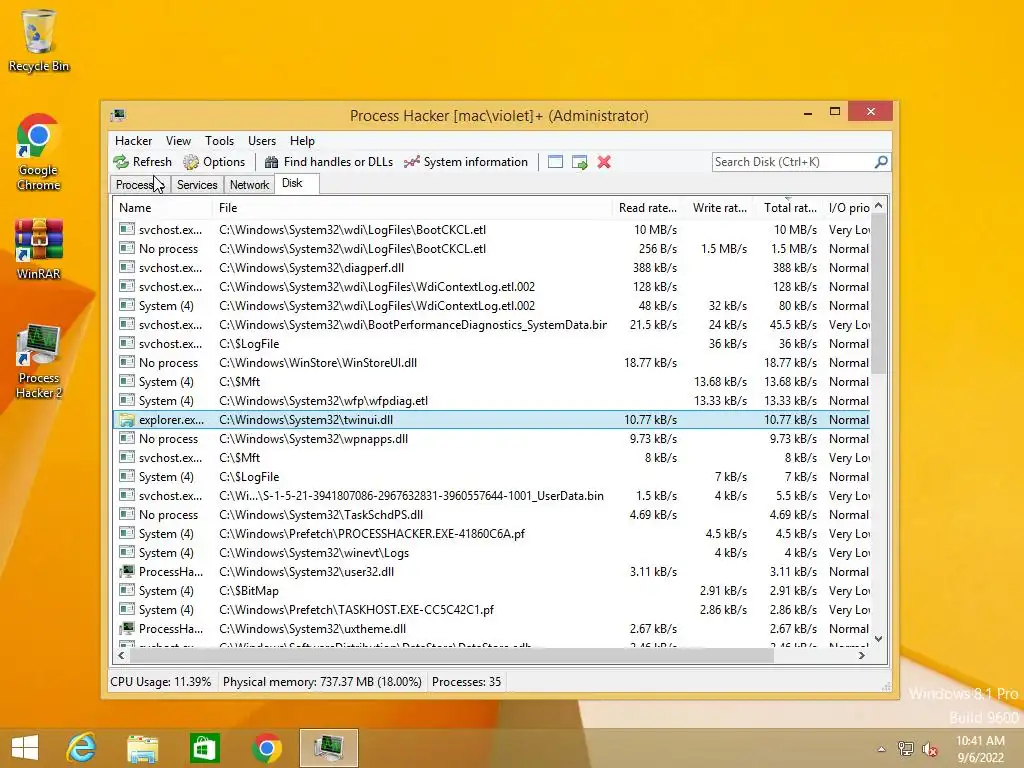Open Recycle Bin desktop icon
The height and width of the screenshot is (768, 1024).
coord(39,40)
